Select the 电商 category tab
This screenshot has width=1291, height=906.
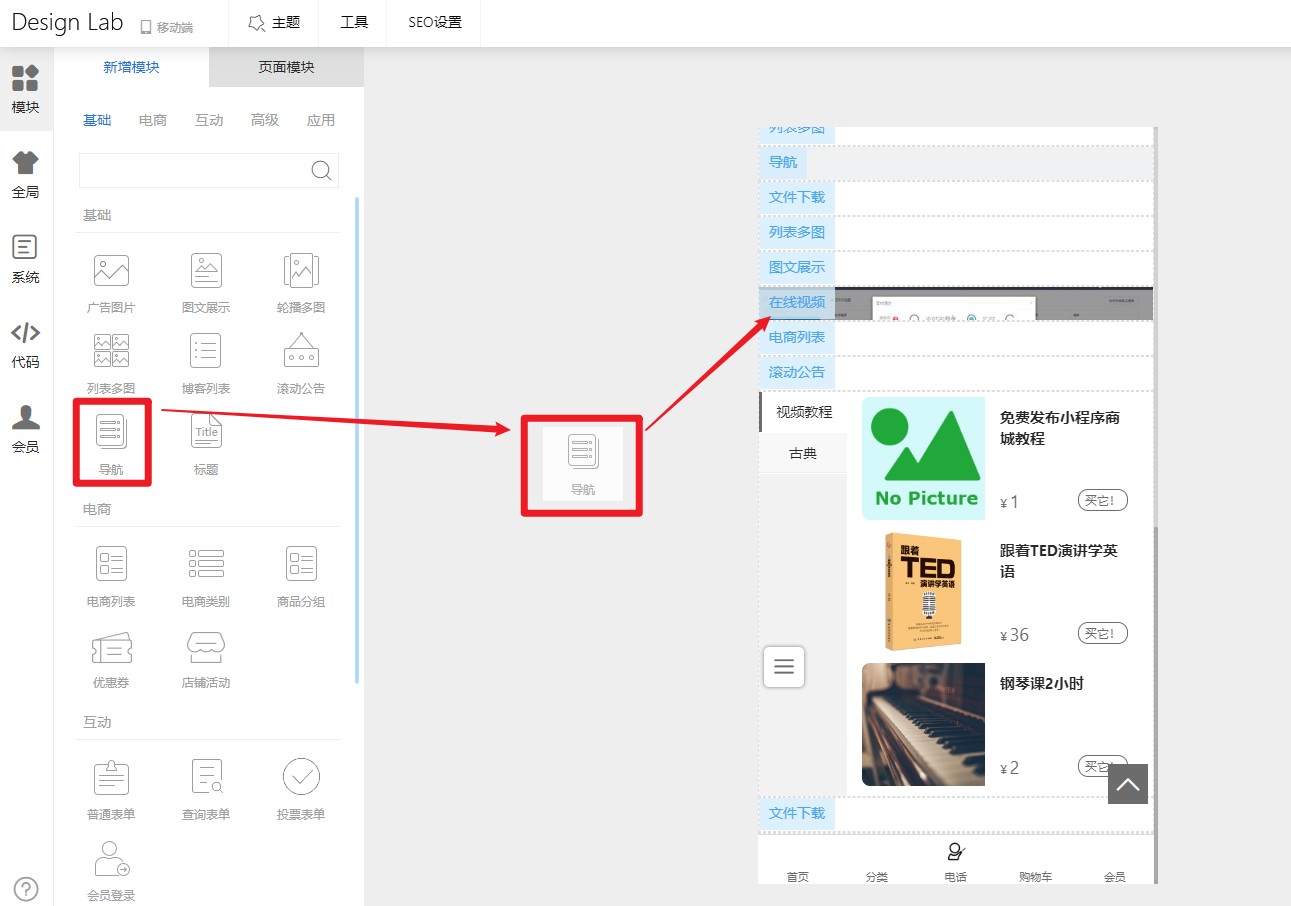click(x=153, y=120)
